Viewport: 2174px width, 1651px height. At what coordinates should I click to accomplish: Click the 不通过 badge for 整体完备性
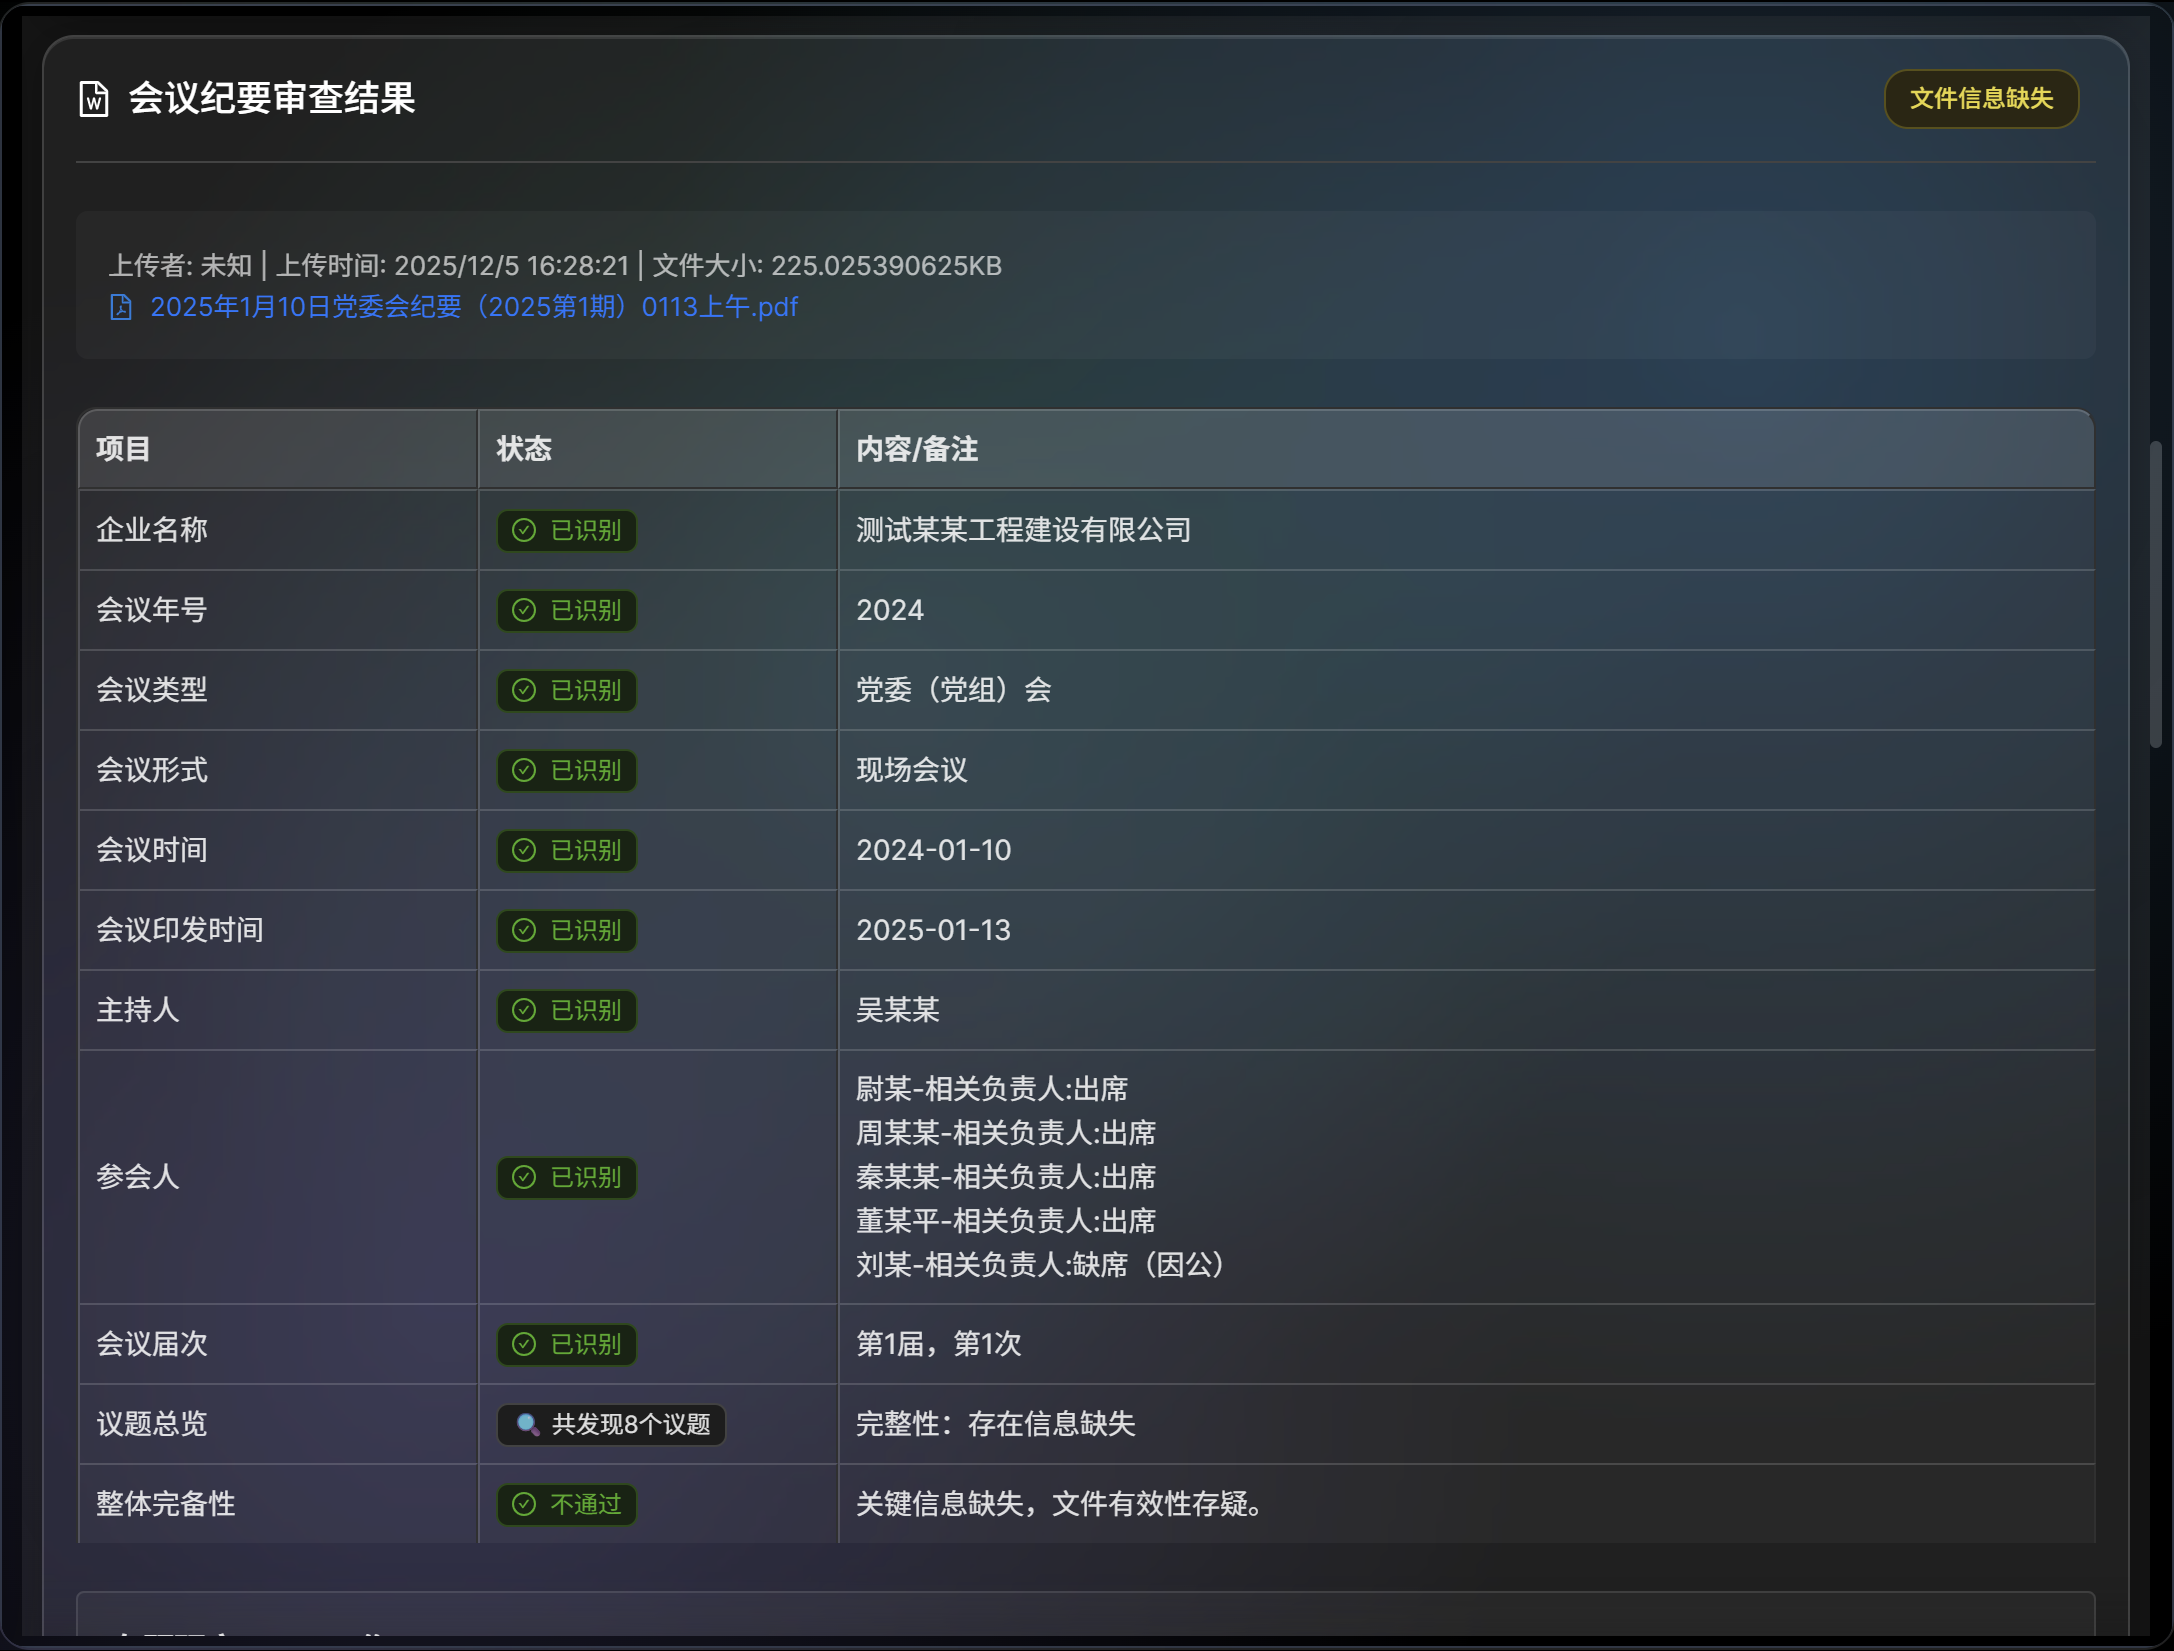[567, 1504]
